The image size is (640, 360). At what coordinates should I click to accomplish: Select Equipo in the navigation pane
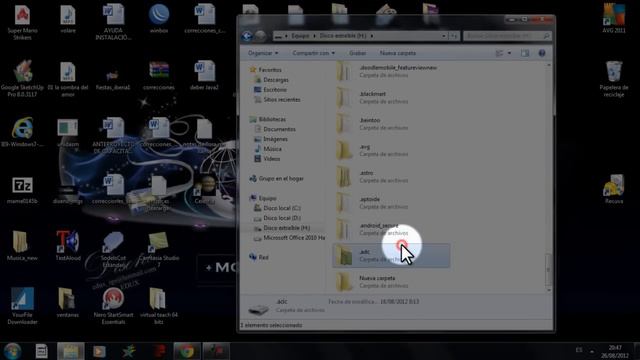pyautogui.click(x=267, y=198)
